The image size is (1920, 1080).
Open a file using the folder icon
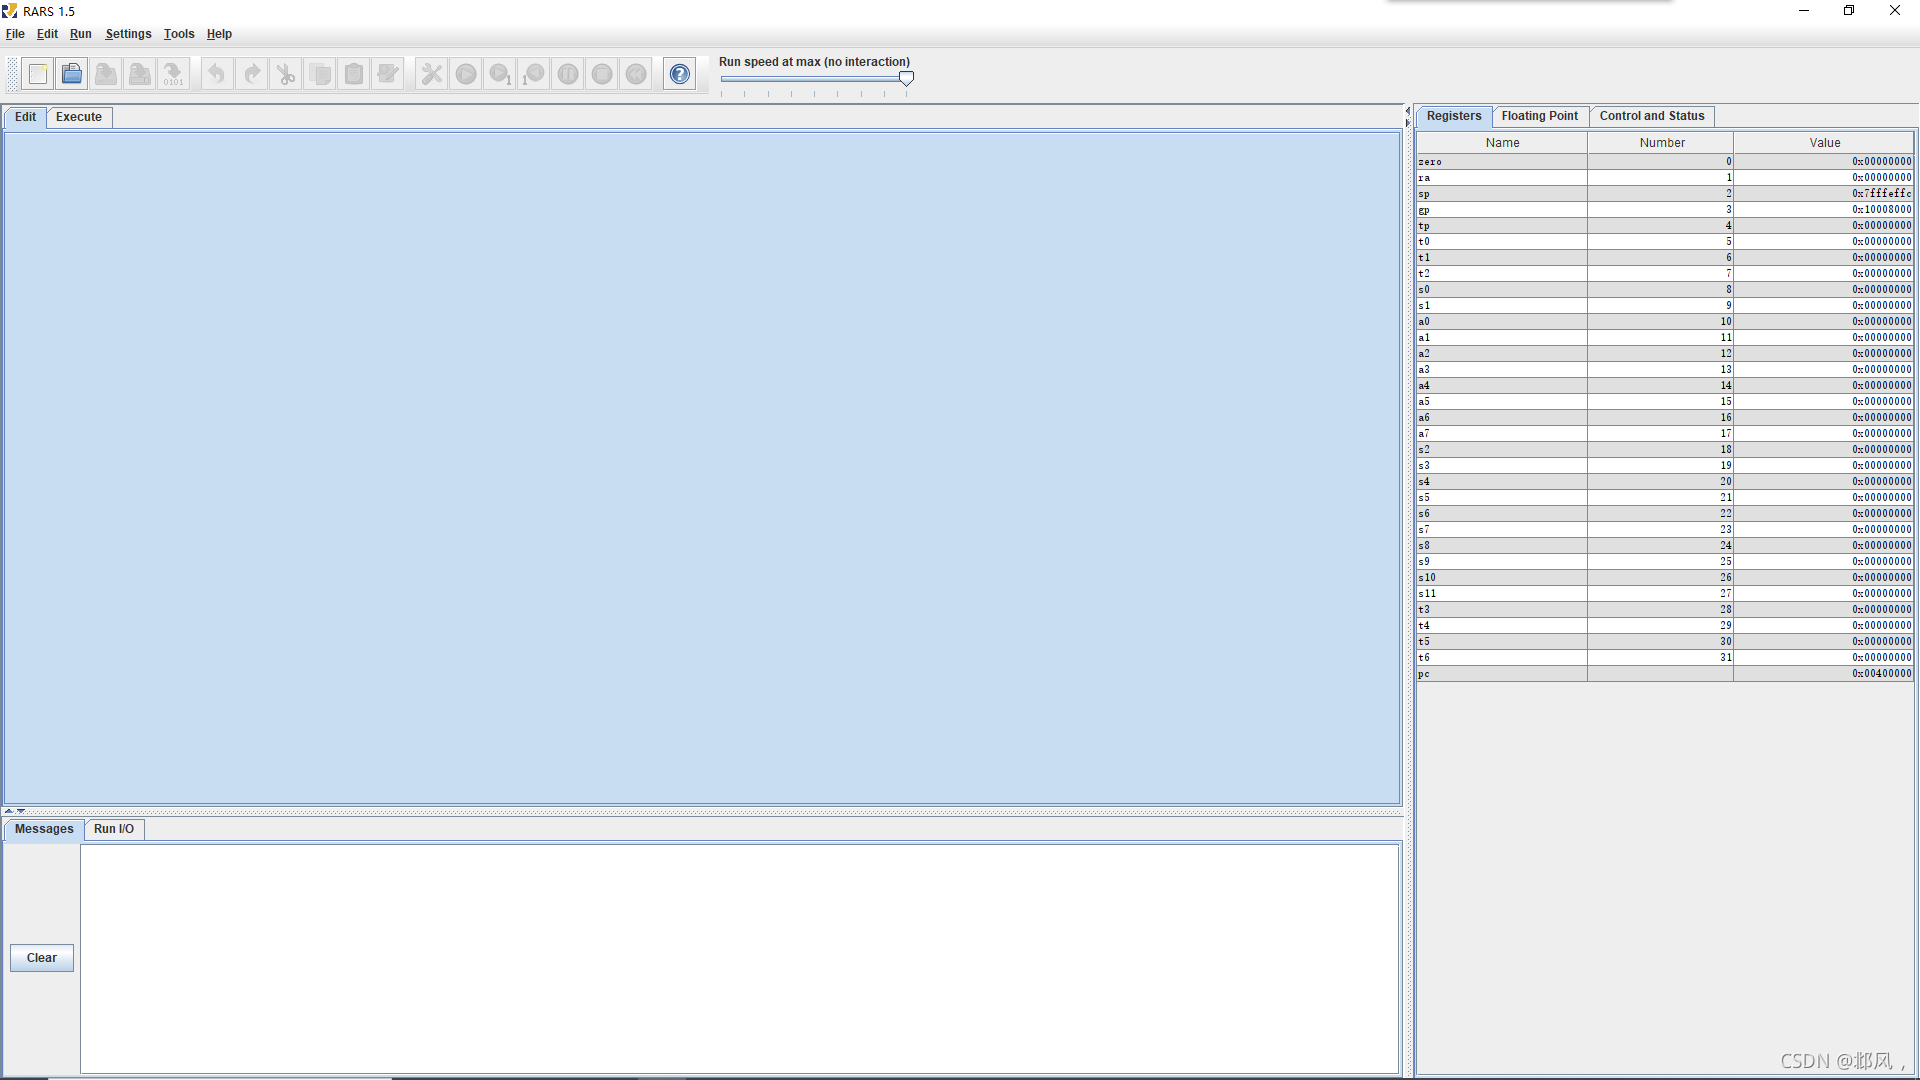click(x=71, y=73)
